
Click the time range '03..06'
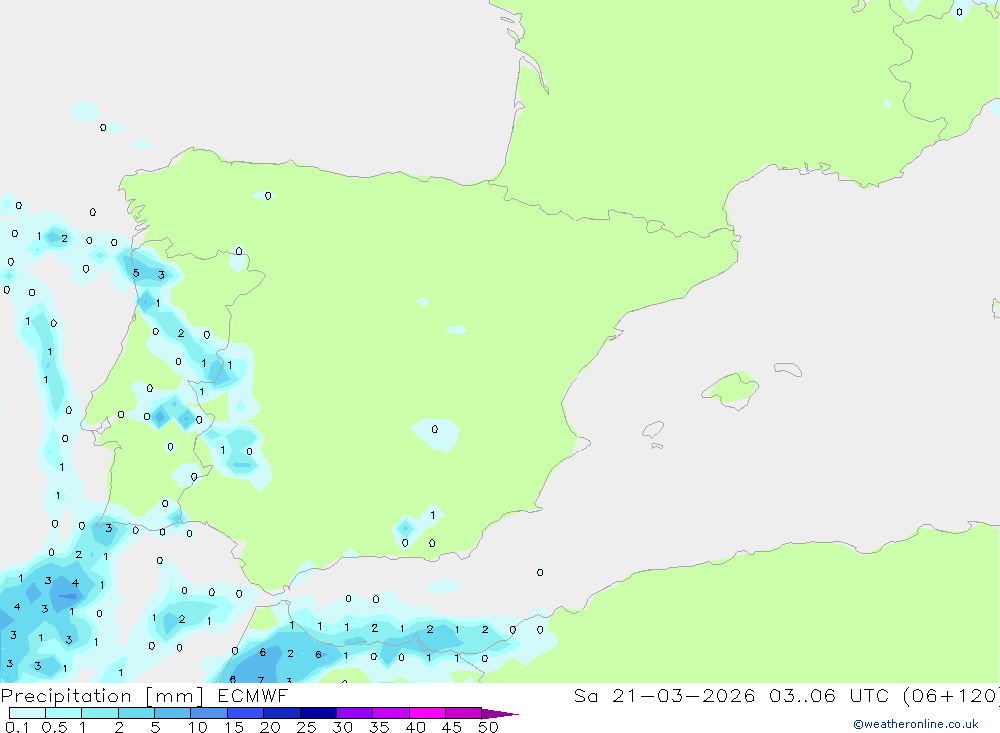click(802, 695)
